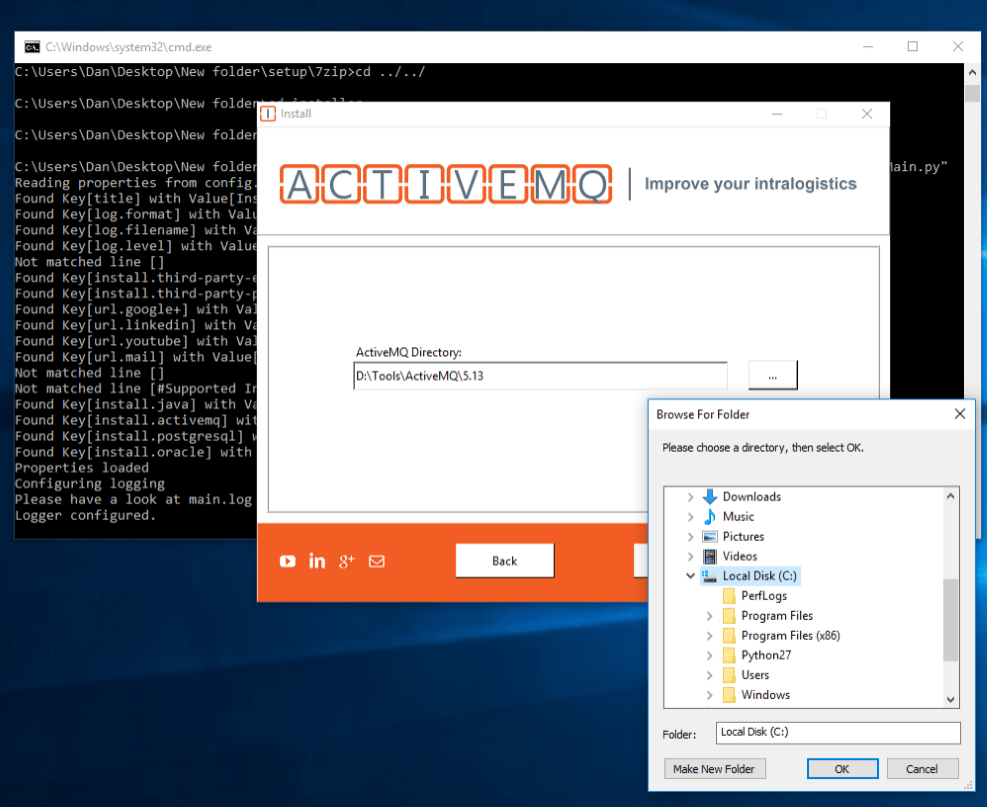Click OK in Browse For Folder
The image size is (987, 807).
coord(842,769)
